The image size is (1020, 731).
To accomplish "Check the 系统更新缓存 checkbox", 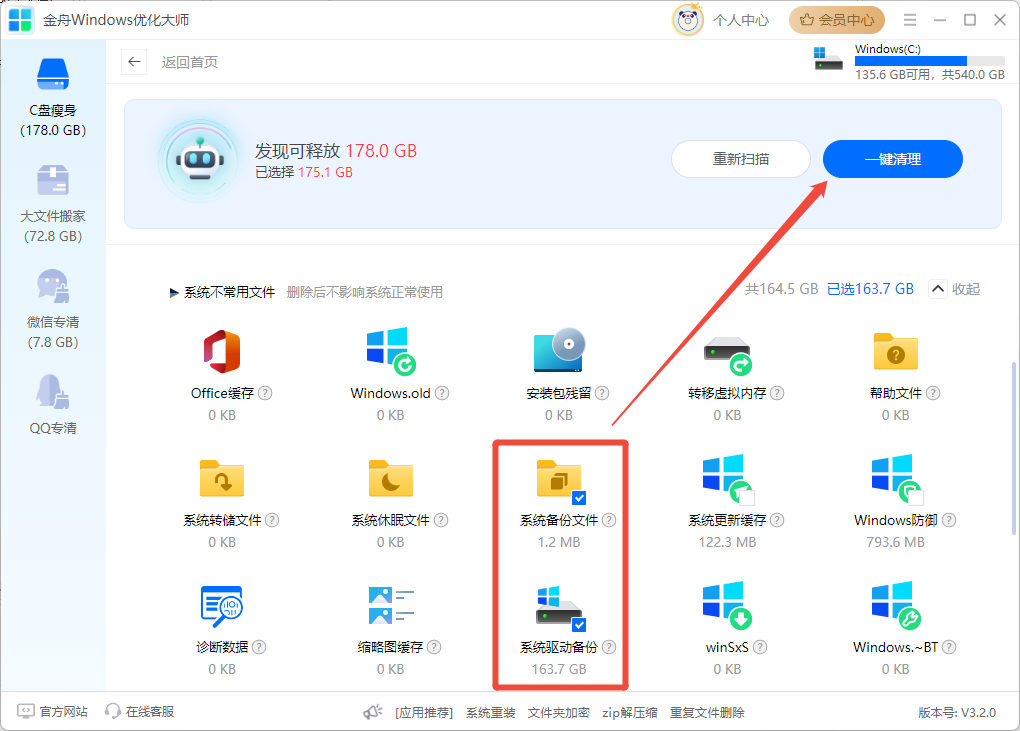I will 747,498.
